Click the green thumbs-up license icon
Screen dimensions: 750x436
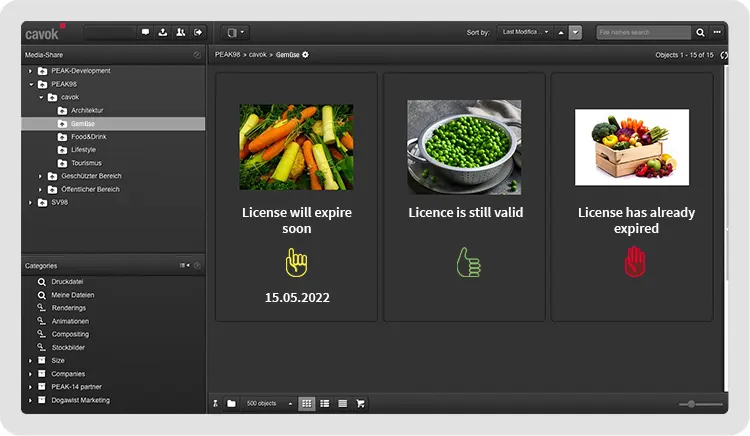469,262
